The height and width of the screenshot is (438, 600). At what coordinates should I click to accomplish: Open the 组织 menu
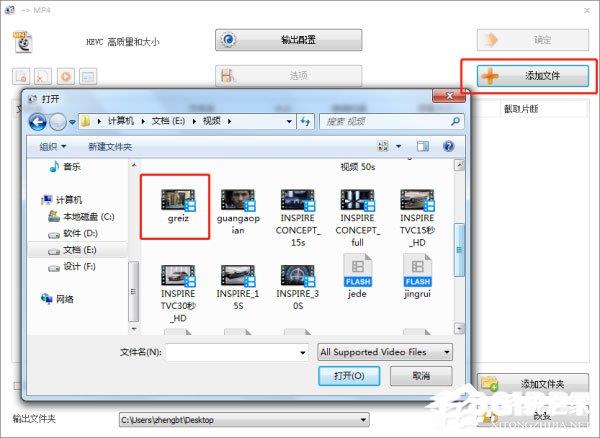(x=52, y=147)
